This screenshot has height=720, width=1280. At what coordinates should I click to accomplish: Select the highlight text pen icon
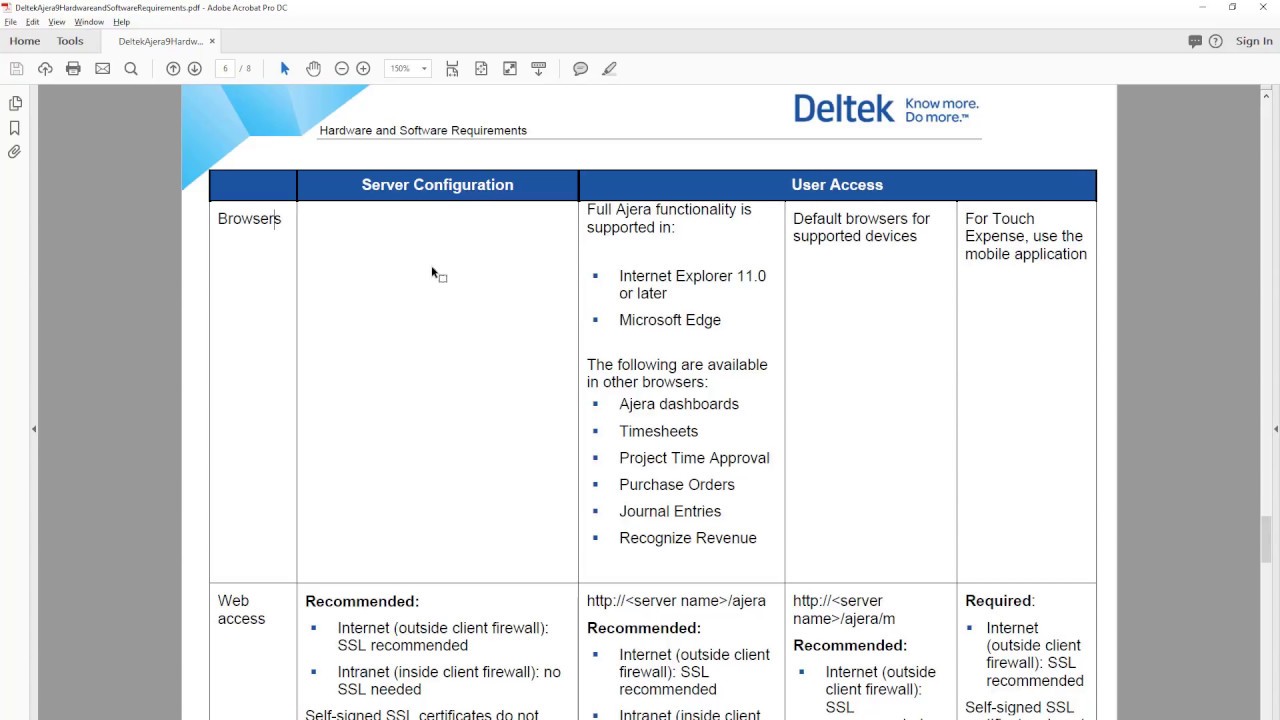coord(609,69)
